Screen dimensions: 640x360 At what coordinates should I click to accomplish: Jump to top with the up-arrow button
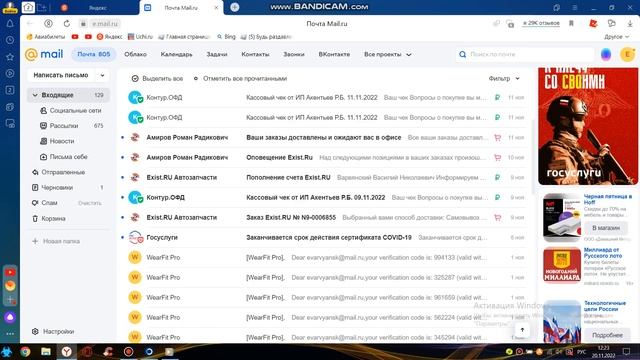click(522, 330)
